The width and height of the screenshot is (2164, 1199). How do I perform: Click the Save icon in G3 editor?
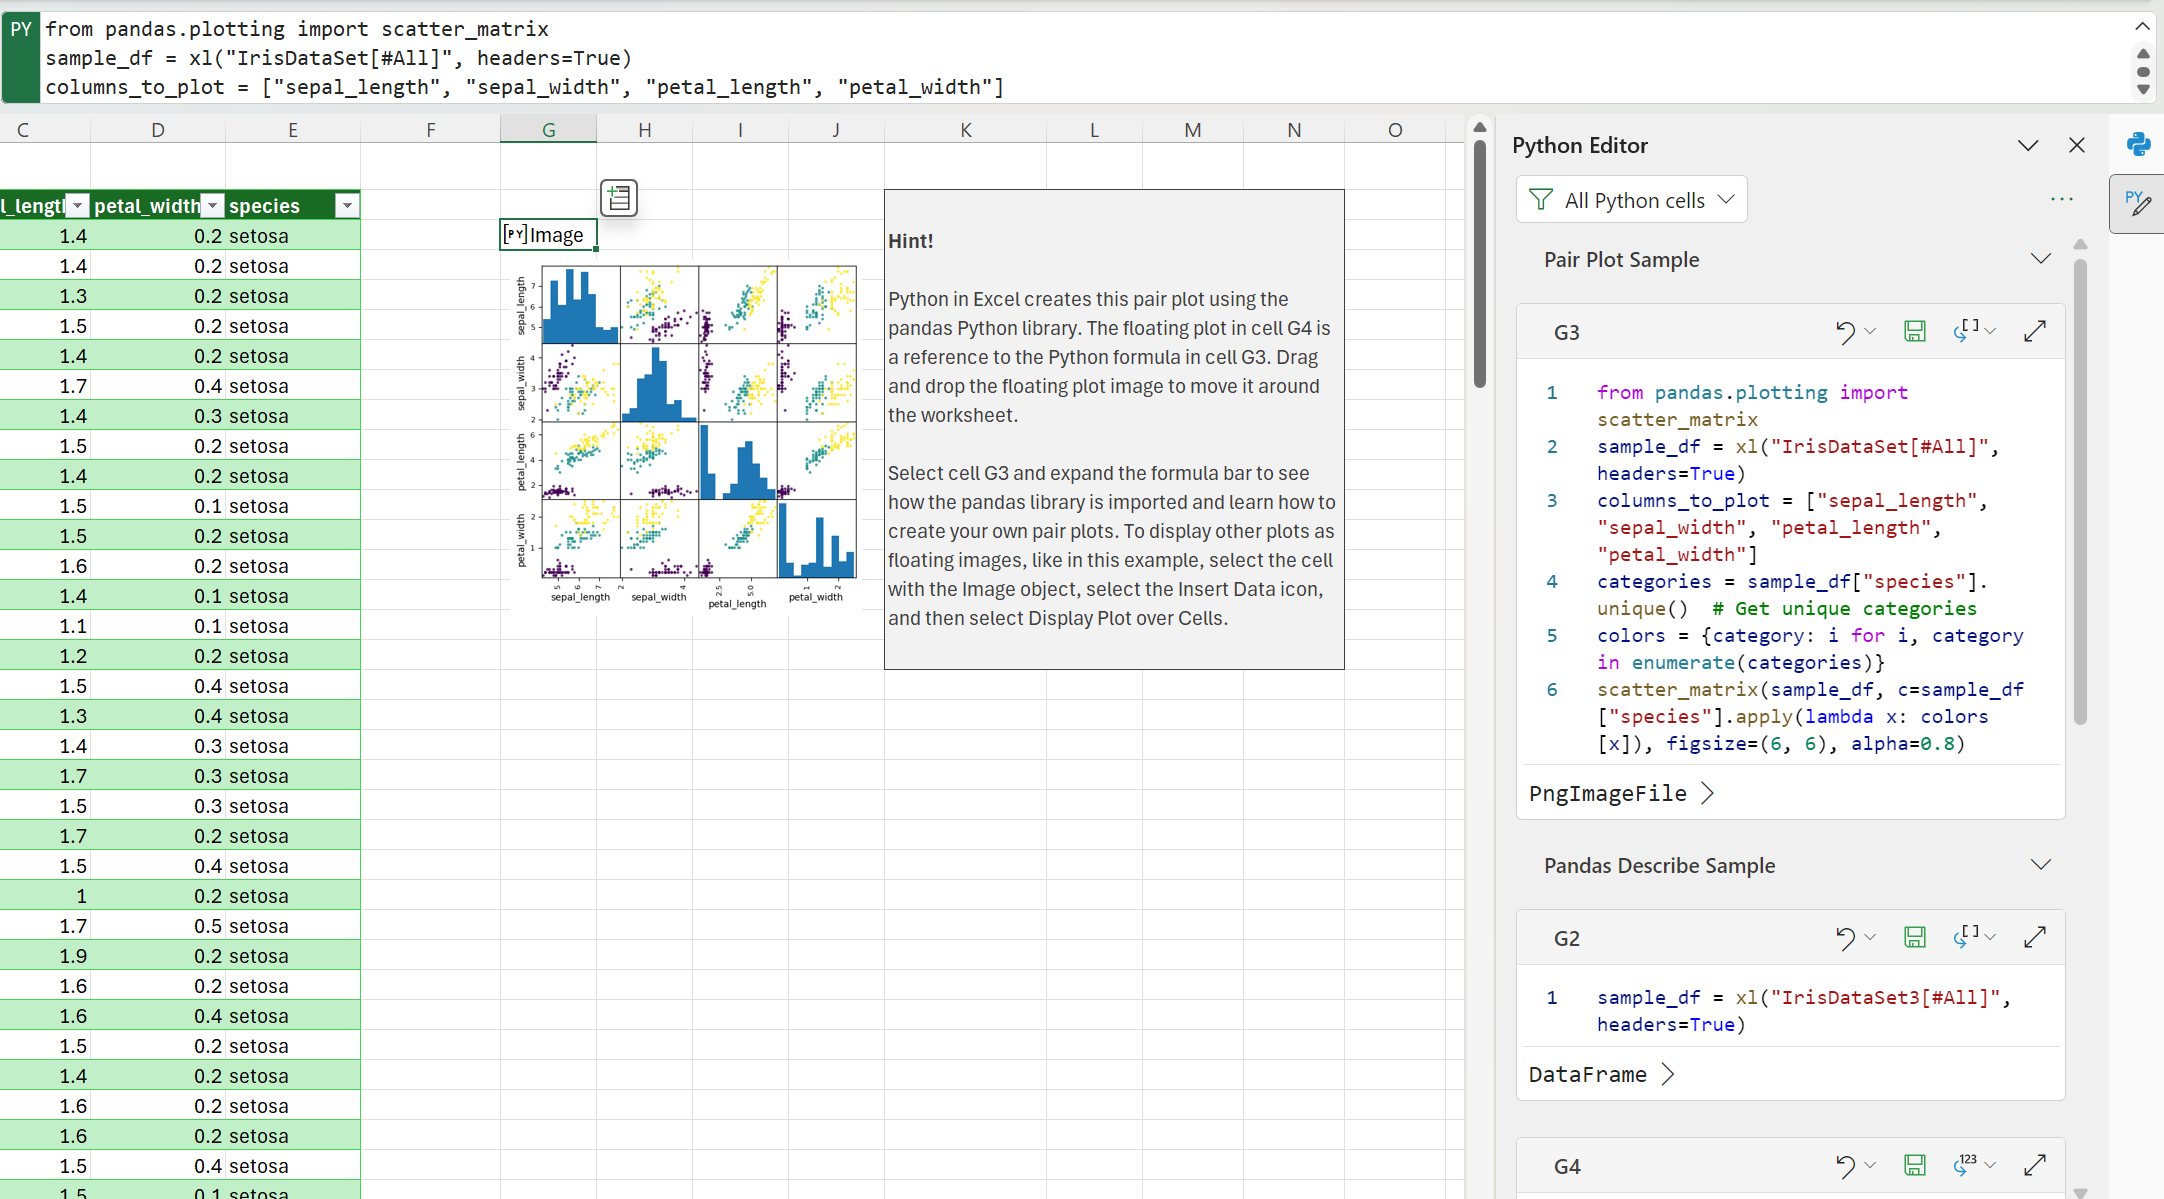coord(1915,331)
